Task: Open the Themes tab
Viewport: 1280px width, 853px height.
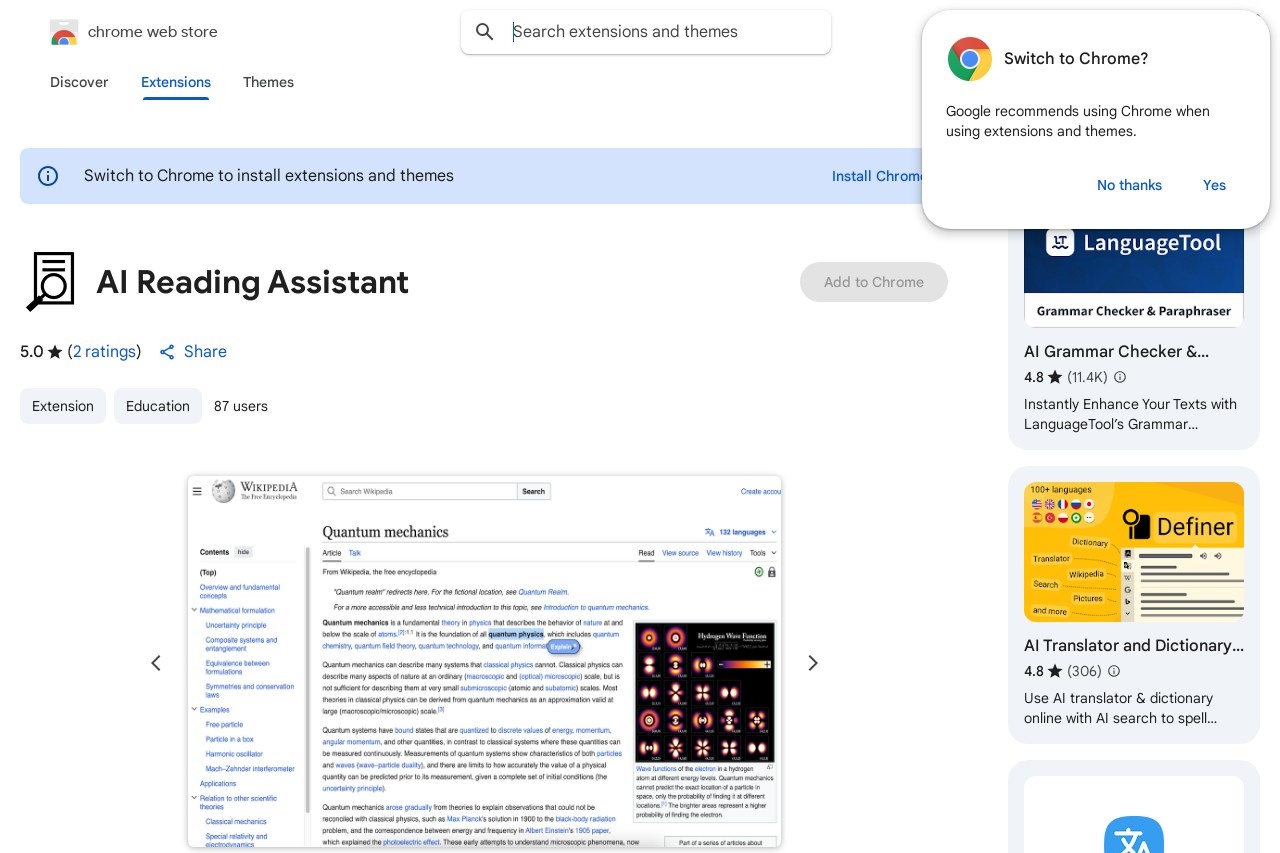Action: pyautogui.click(x=268, y=83)
